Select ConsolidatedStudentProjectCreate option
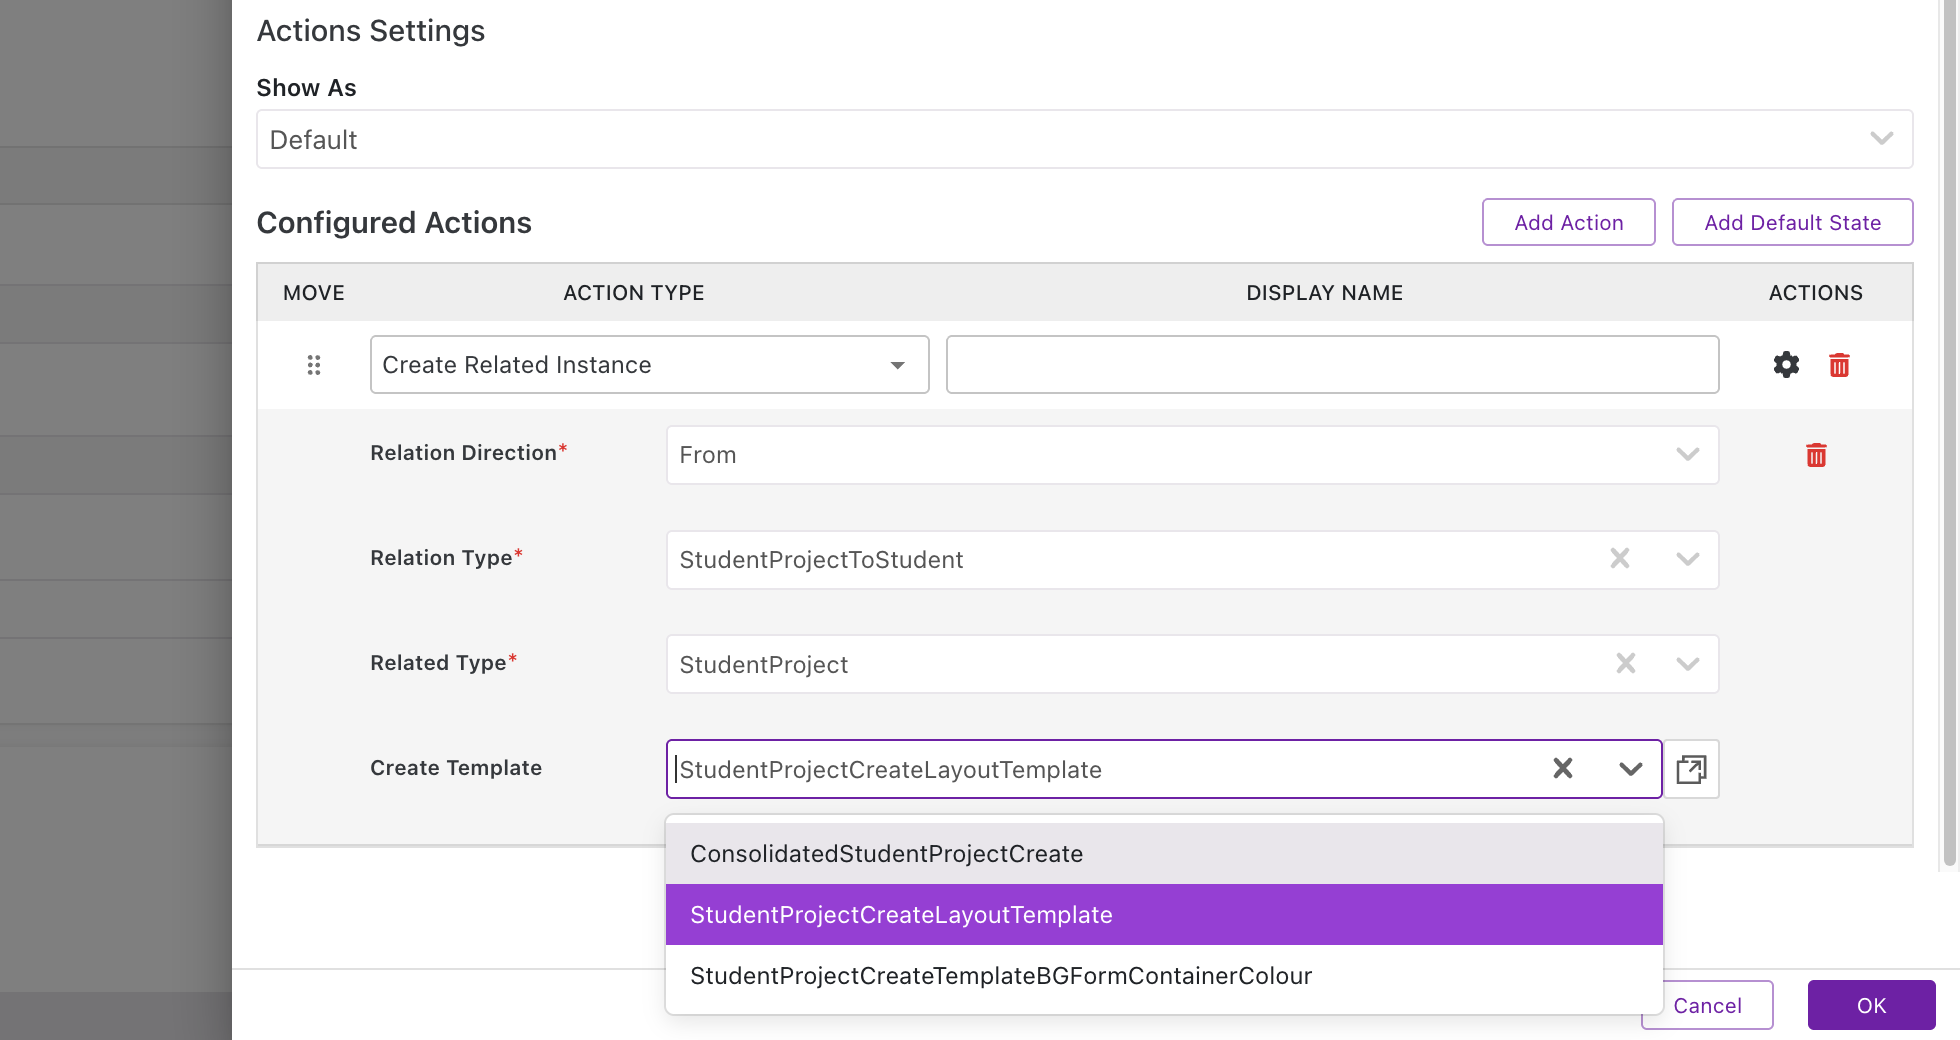 [x=1164, y=854]
